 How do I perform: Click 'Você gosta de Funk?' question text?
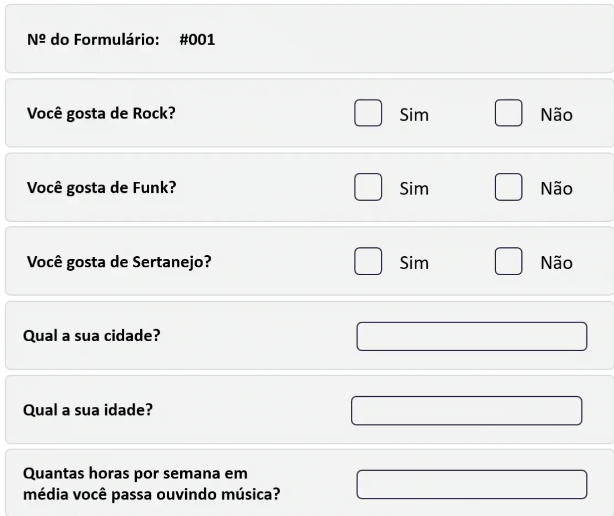pyautogui.click(x=101, y=187)
